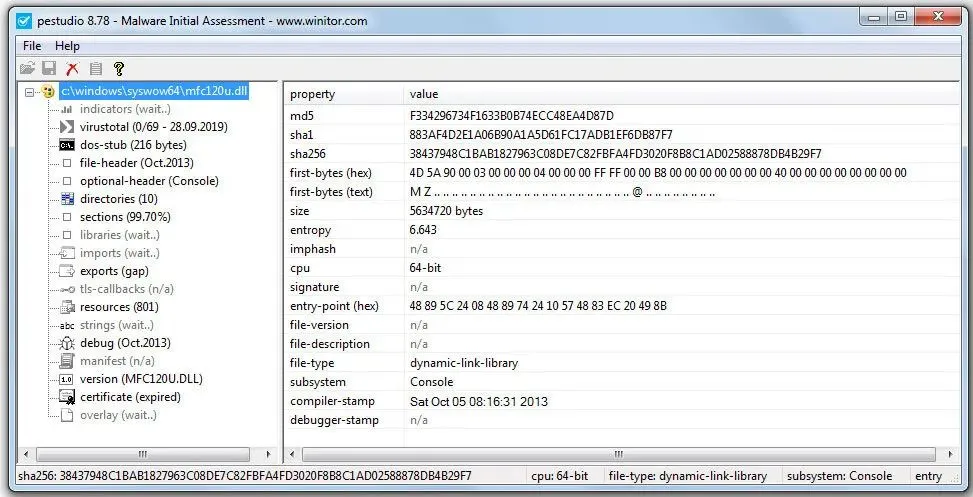Select optional-header (Console) node
973x497 pixels.
tap(149, 181)
